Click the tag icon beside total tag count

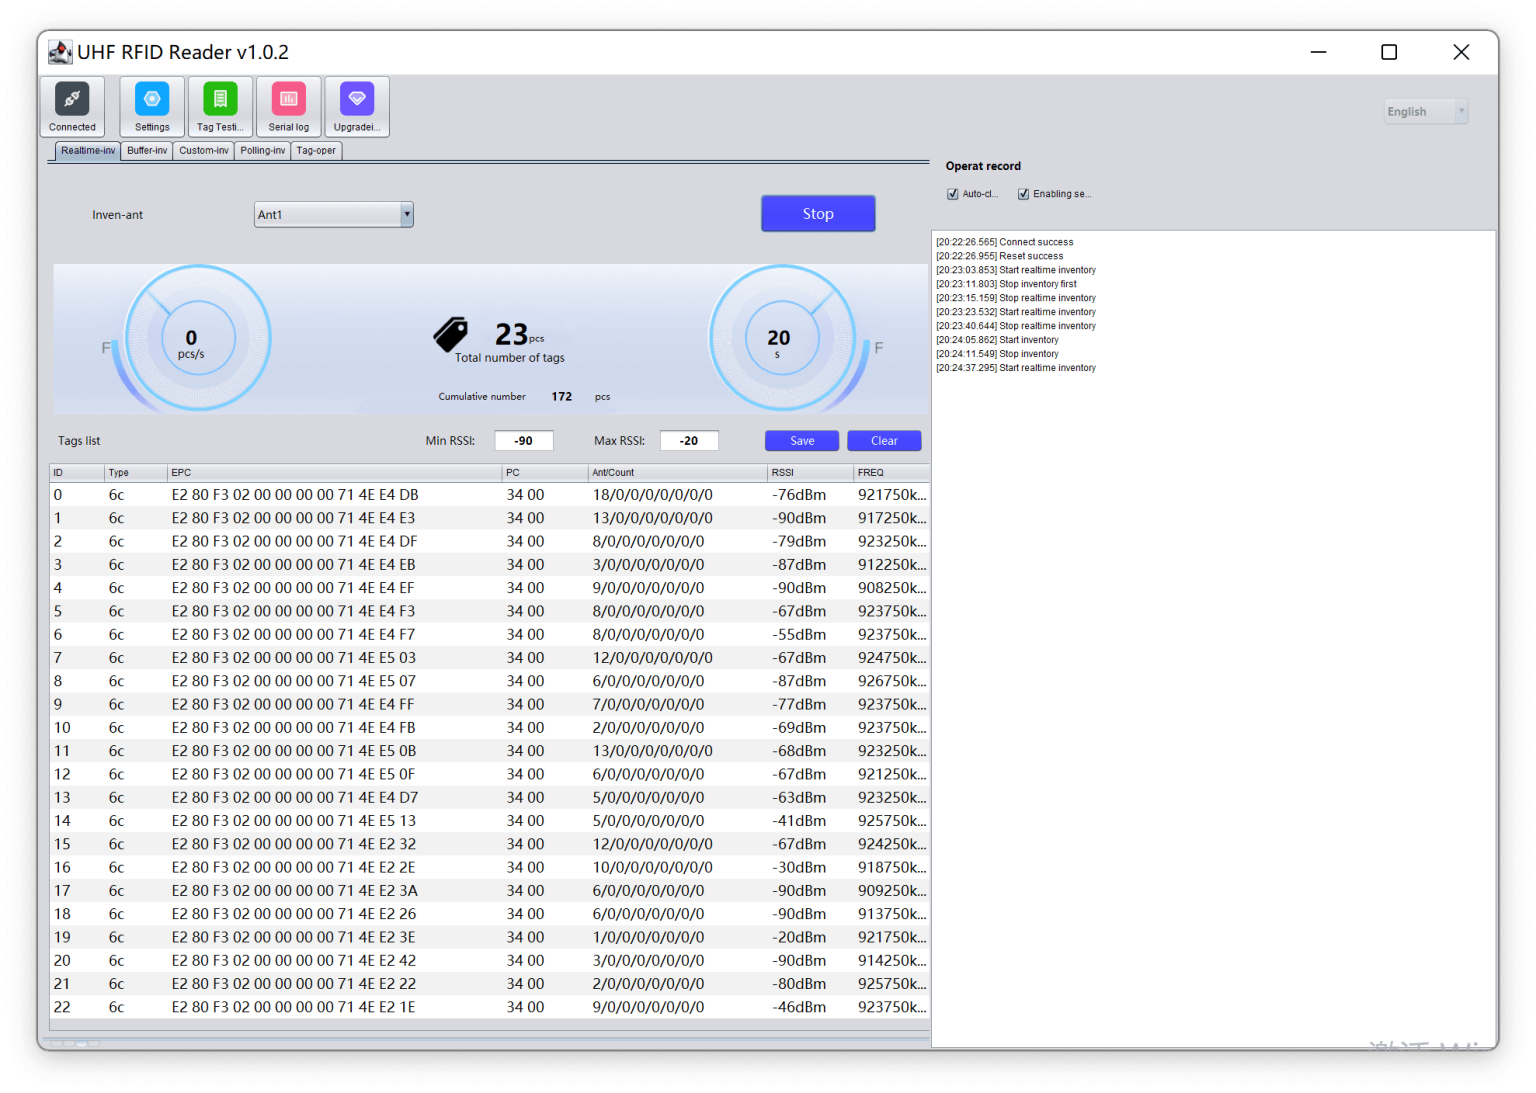click(451, 335)
